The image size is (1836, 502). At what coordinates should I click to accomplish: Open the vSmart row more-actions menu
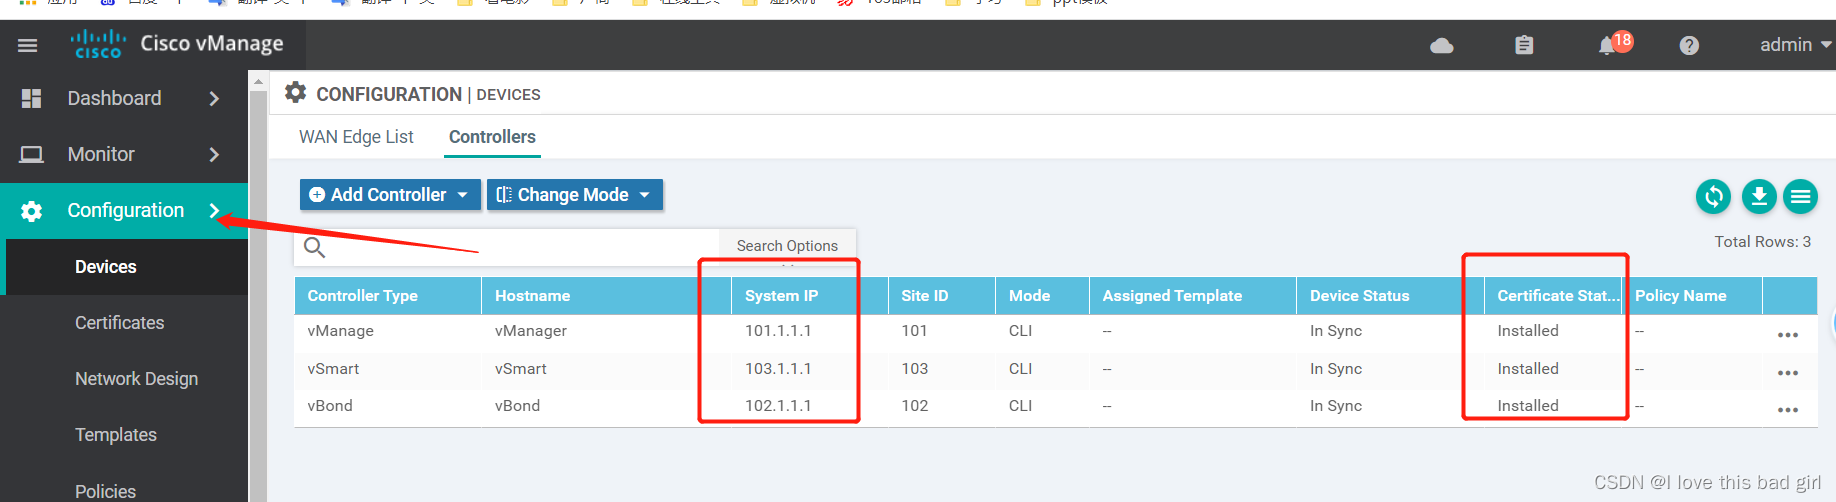tap(1788, 373)
